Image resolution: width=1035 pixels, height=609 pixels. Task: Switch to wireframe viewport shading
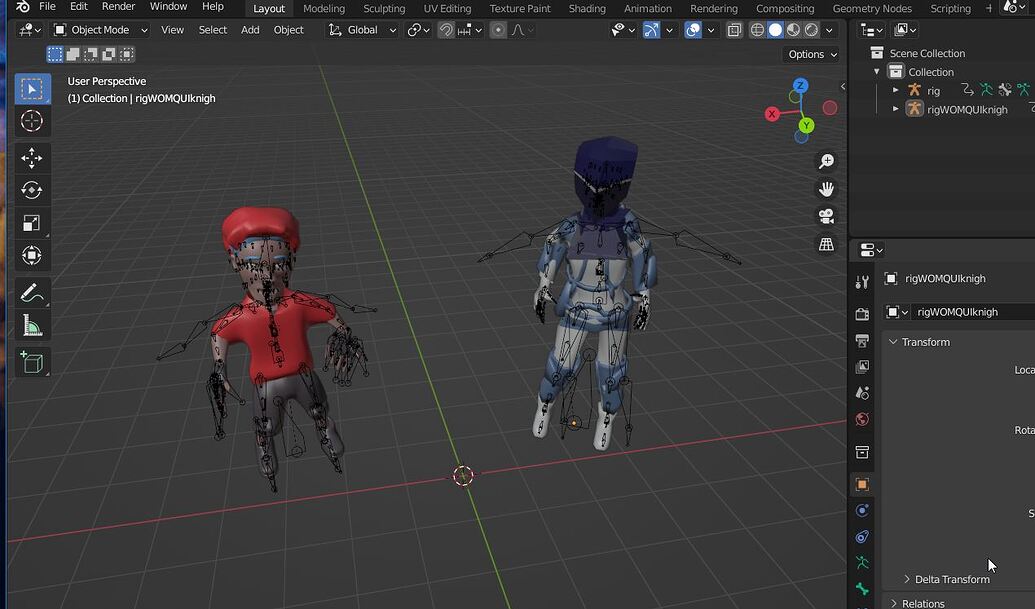[x=757, y=30]
